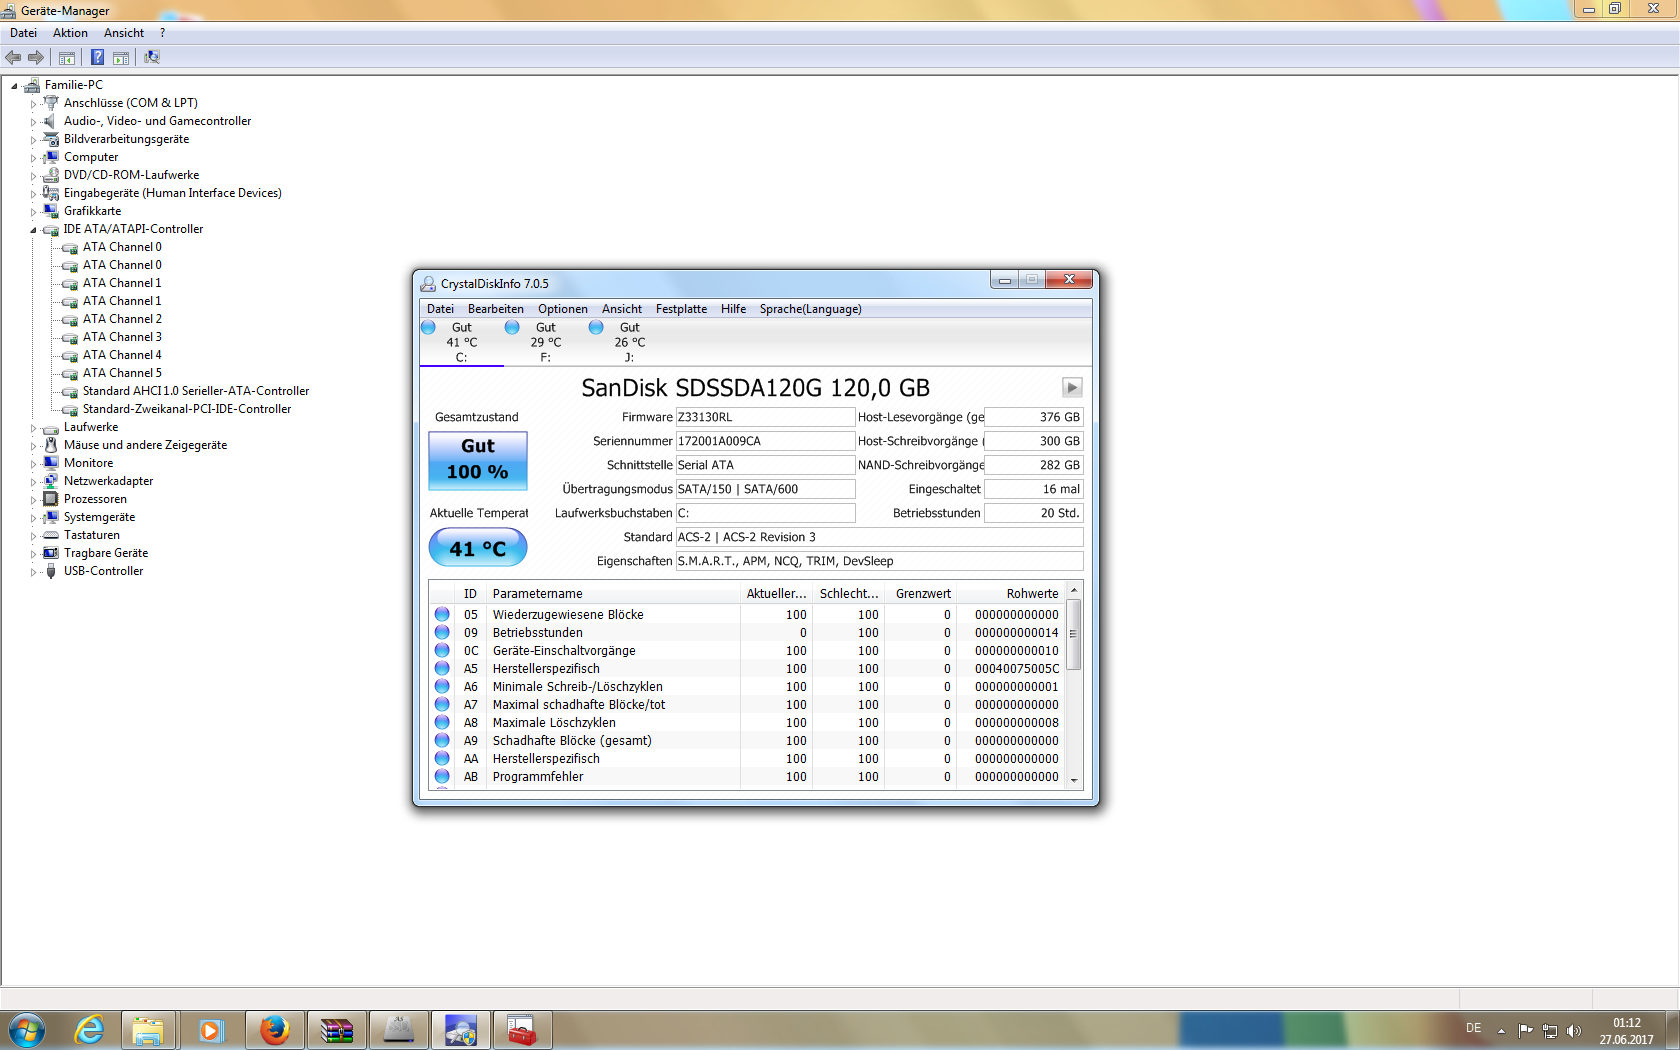The width and height of the screenshot is (1680, 1050).
Task: Open Sprache(Language) menu
Action: coord(810,309)
